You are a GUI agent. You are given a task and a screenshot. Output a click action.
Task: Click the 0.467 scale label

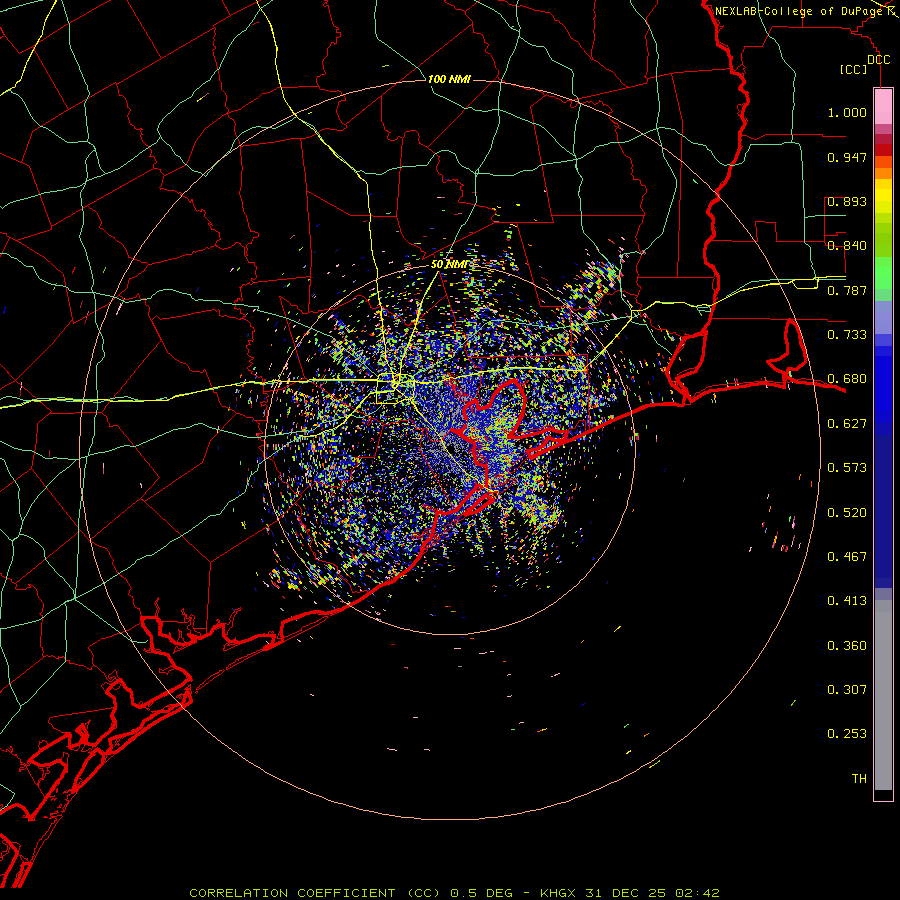point(847,557)
